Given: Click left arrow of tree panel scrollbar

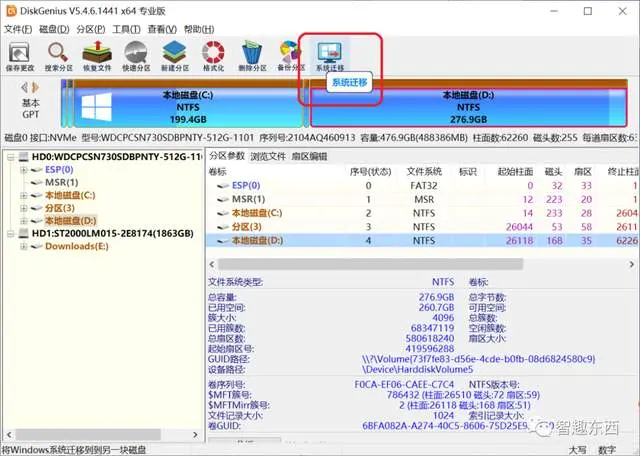Looking at the screenshot, I should [9, 434].
